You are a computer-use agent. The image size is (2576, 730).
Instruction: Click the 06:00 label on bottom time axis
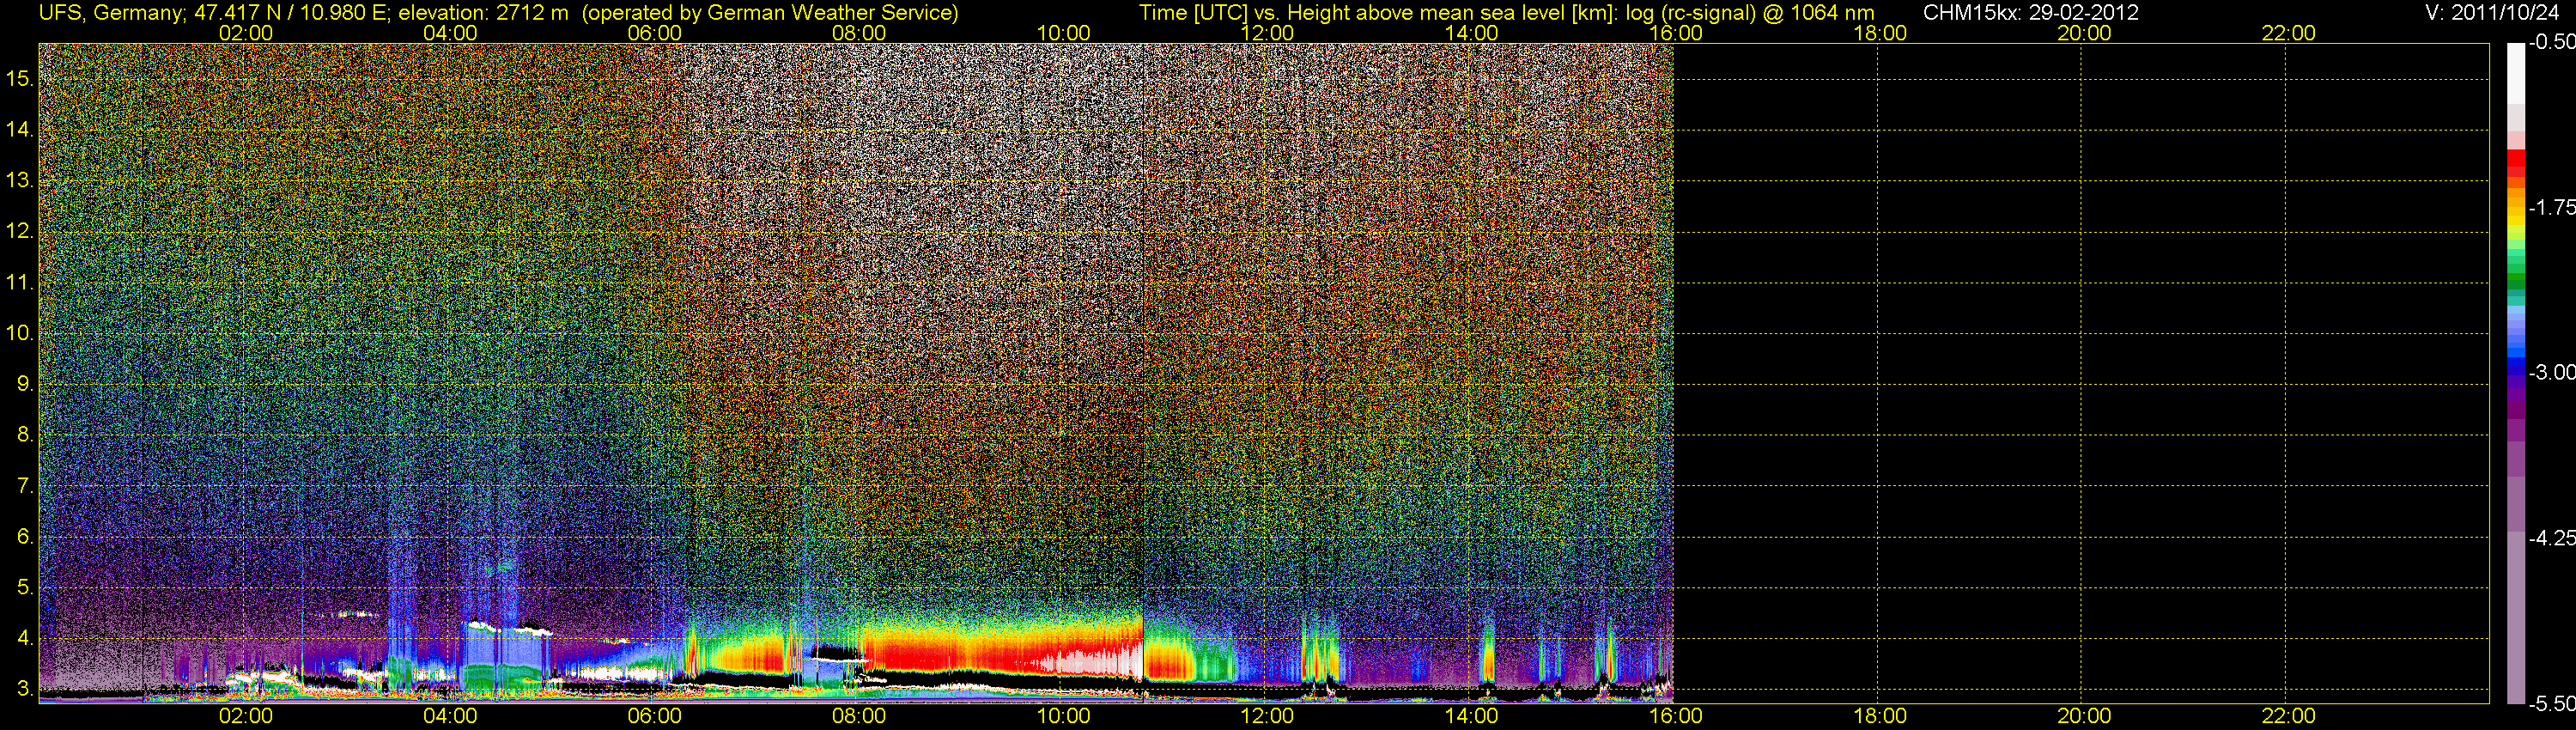(655, 716)
